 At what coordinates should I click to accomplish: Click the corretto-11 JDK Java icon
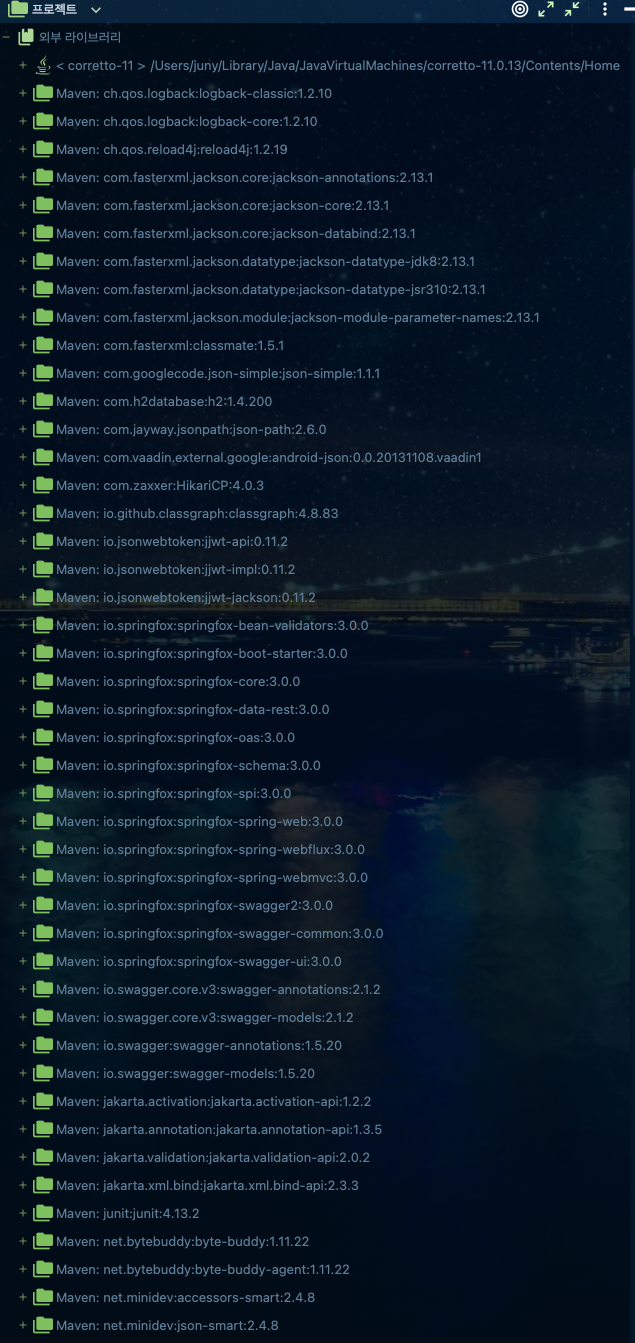[x=43, y=65]
